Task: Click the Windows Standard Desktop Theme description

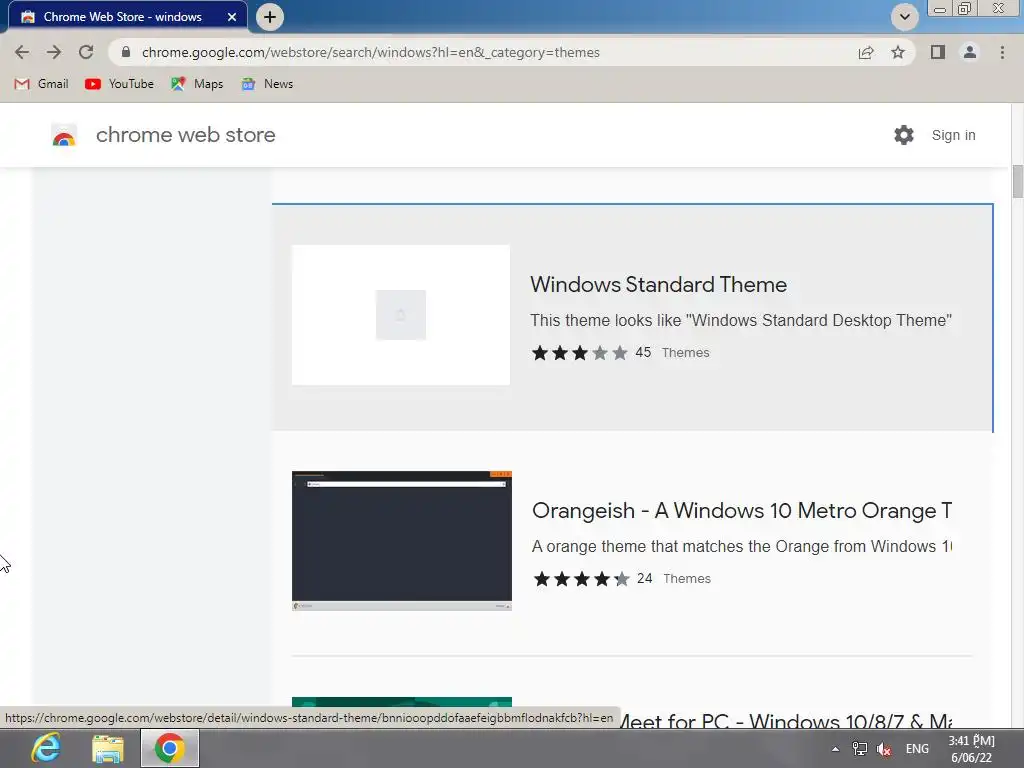Action: (741, 321)
